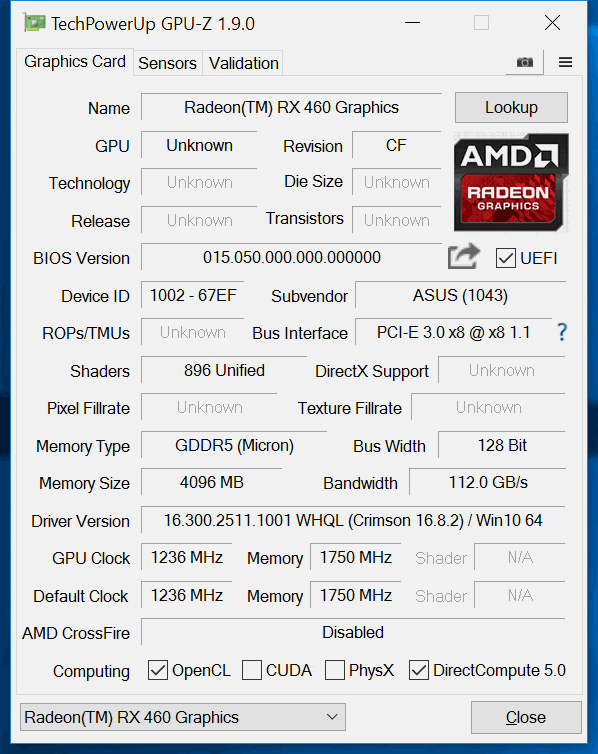
Task: Close the window with the X button
Action: pos(552,23)
